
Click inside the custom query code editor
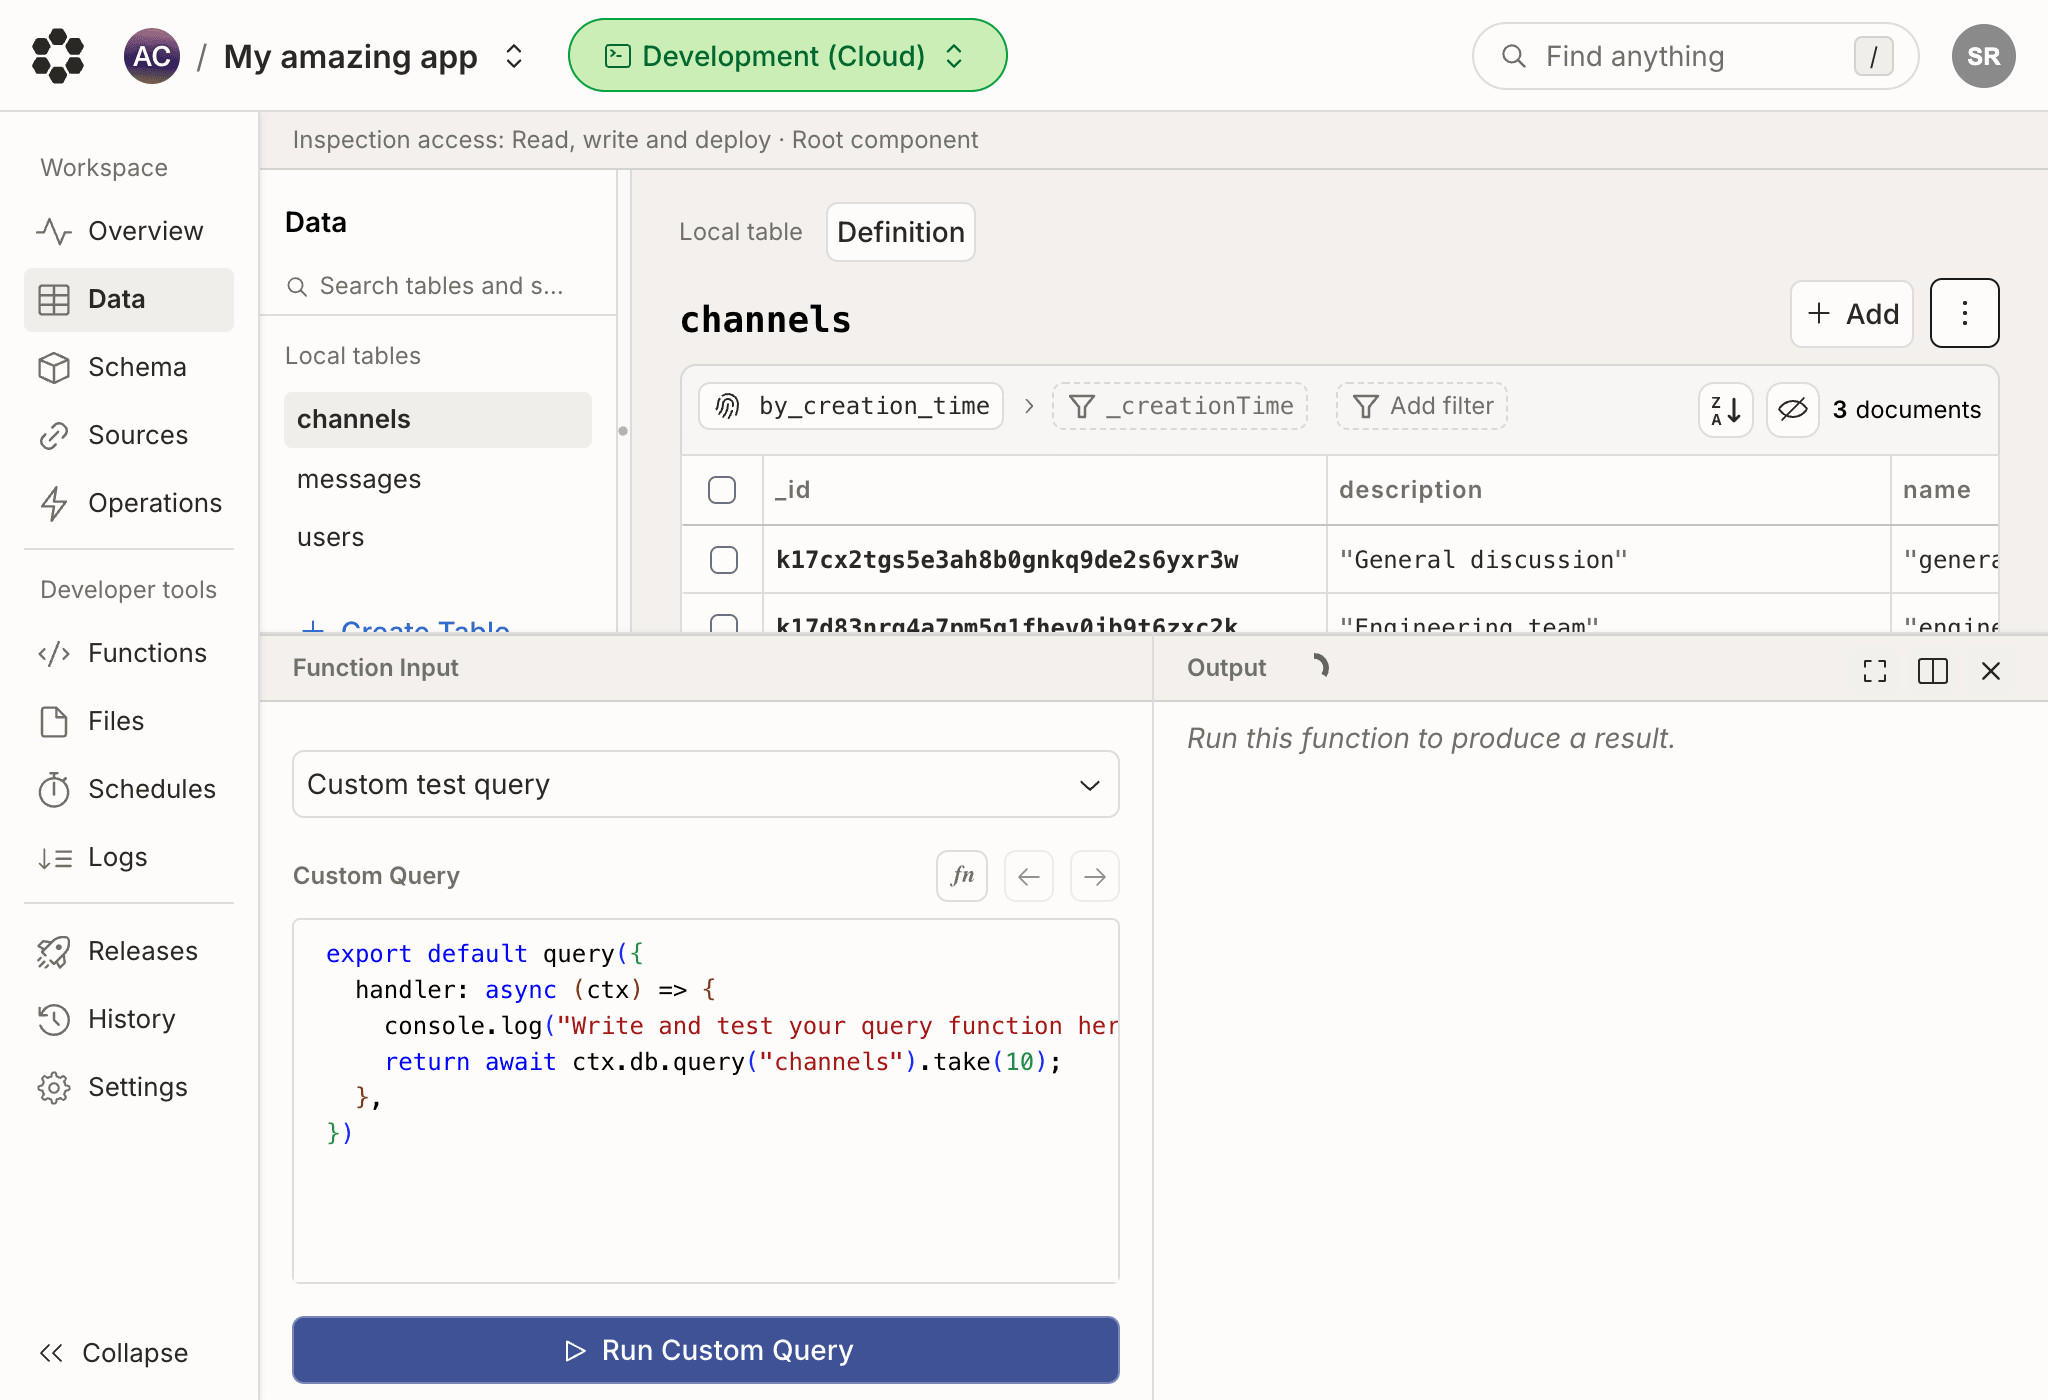706,1101
